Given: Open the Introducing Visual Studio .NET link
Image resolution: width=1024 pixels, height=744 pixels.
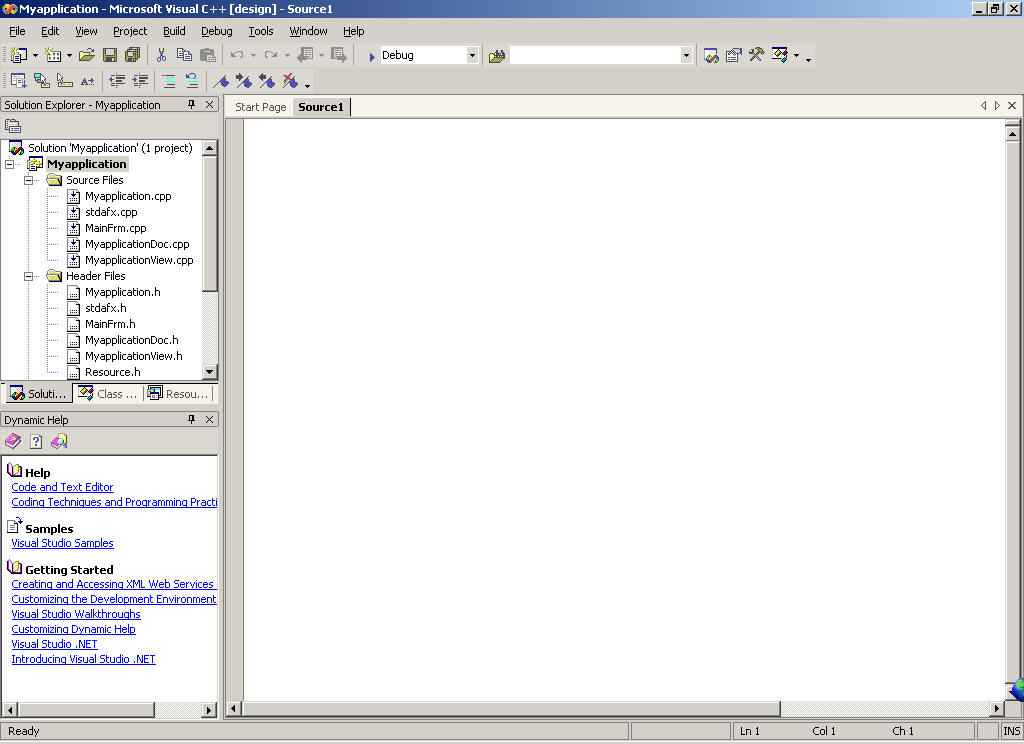Looking at the screenshot, I should tap(84, 660).
